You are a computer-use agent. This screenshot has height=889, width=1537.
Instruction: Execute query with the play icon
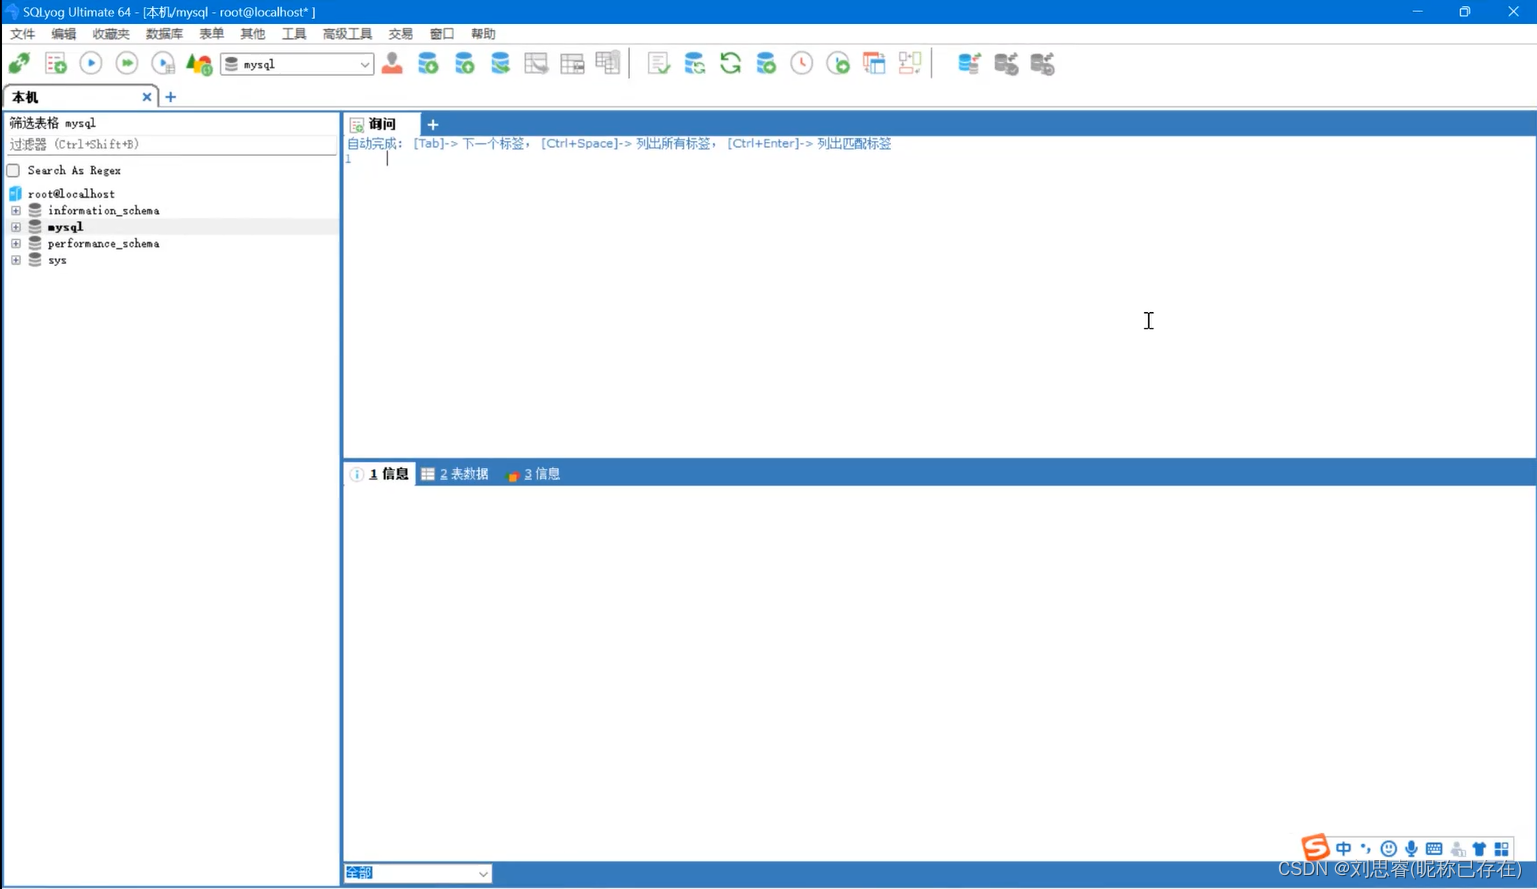91,64
